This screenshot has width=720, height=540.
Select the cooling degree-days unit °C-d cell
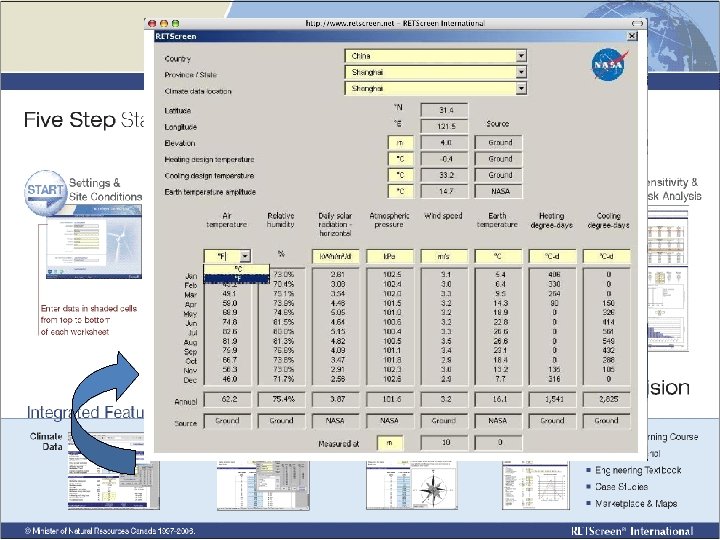[x=607, y=256]
